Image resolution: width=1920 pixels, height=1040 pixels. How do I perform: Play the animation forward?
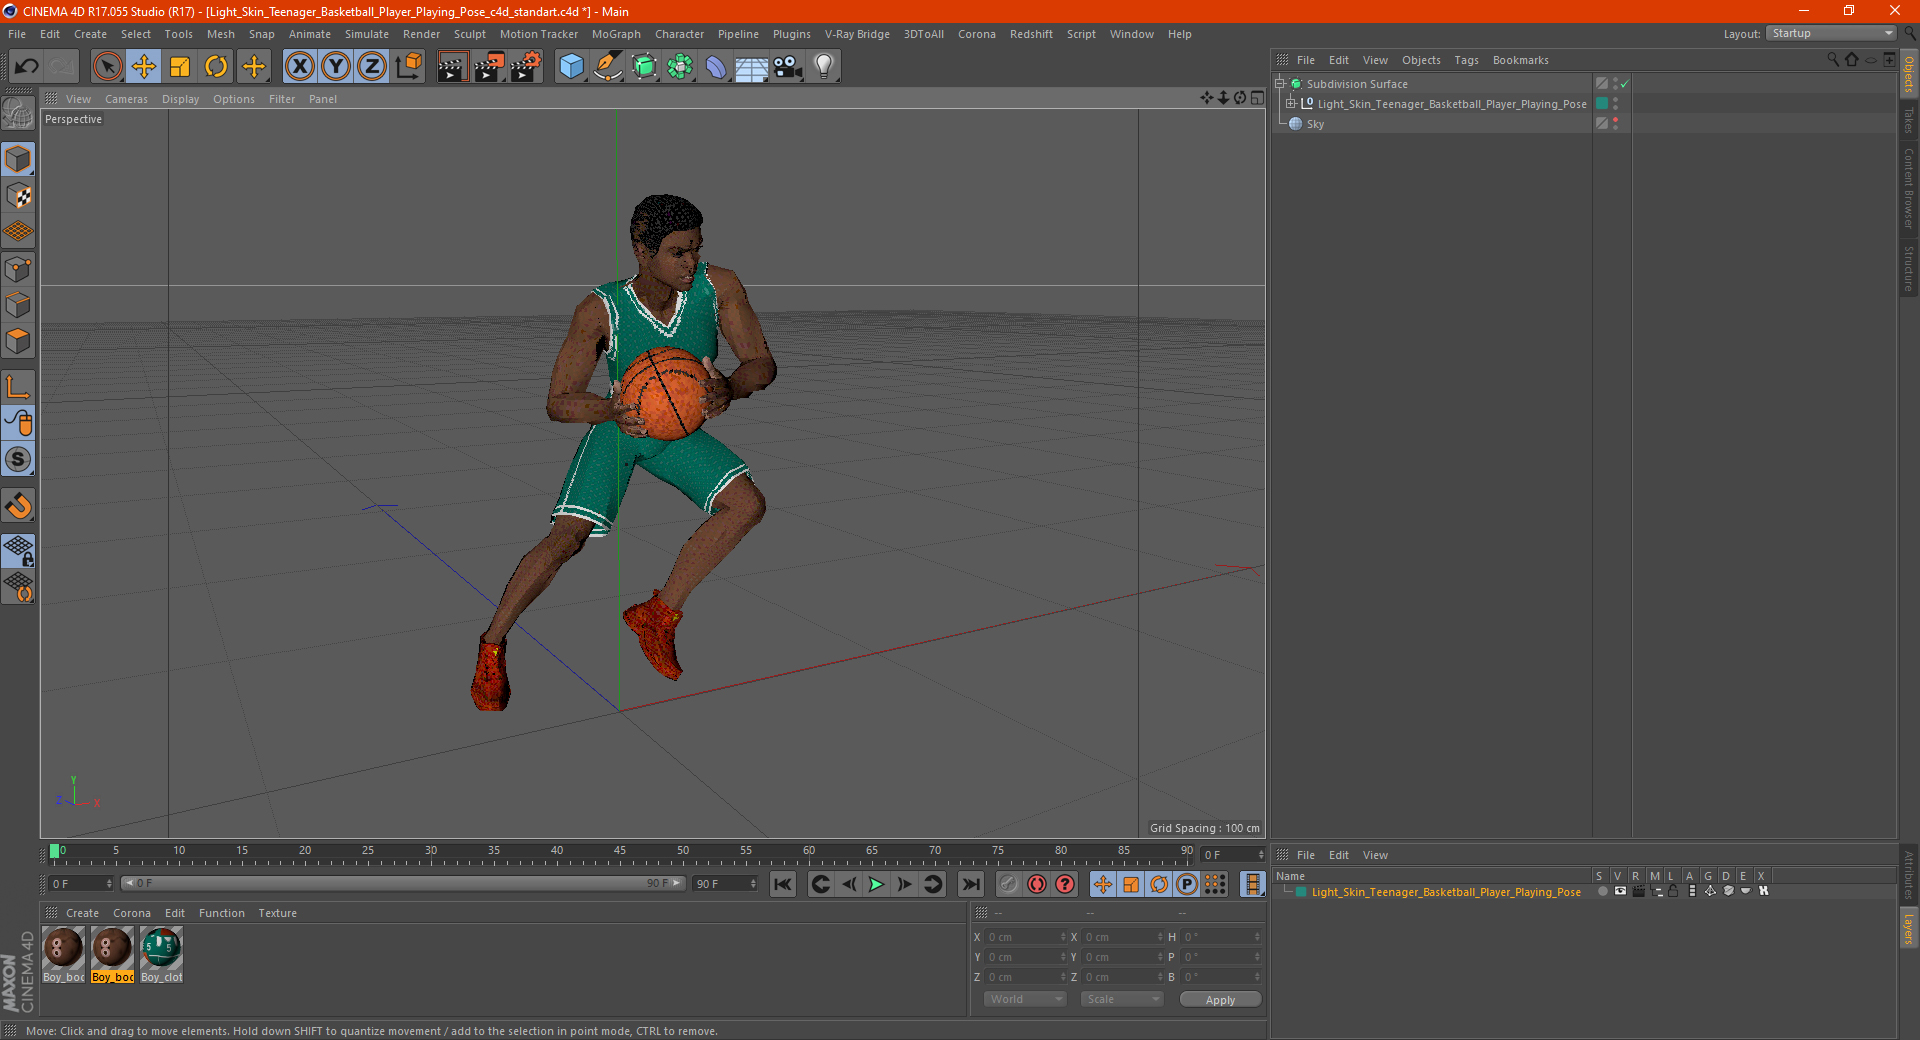tap(876, 884)
